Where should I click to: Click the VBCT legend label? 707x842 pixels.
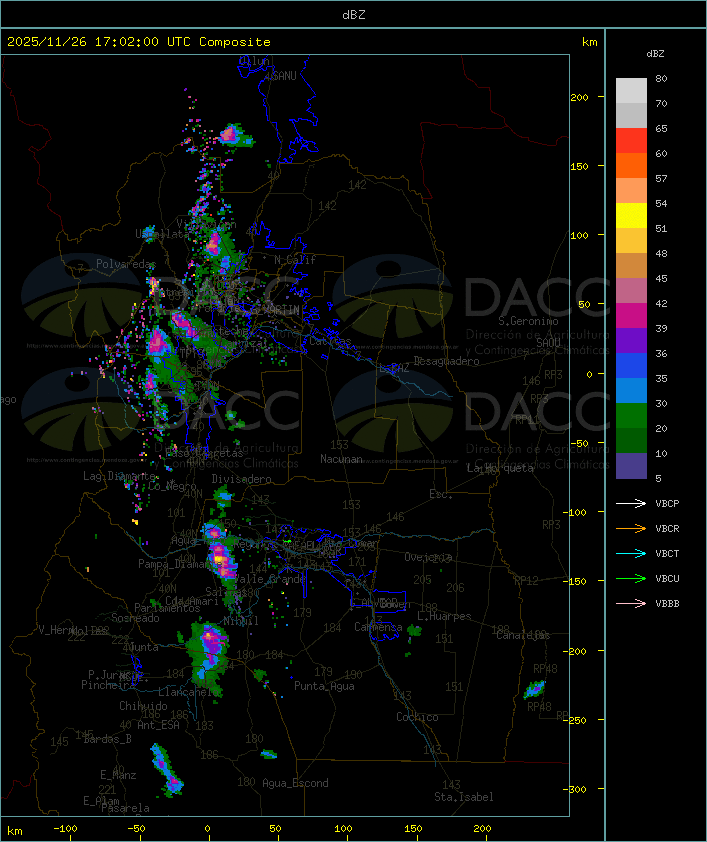(x=667, y=554)
